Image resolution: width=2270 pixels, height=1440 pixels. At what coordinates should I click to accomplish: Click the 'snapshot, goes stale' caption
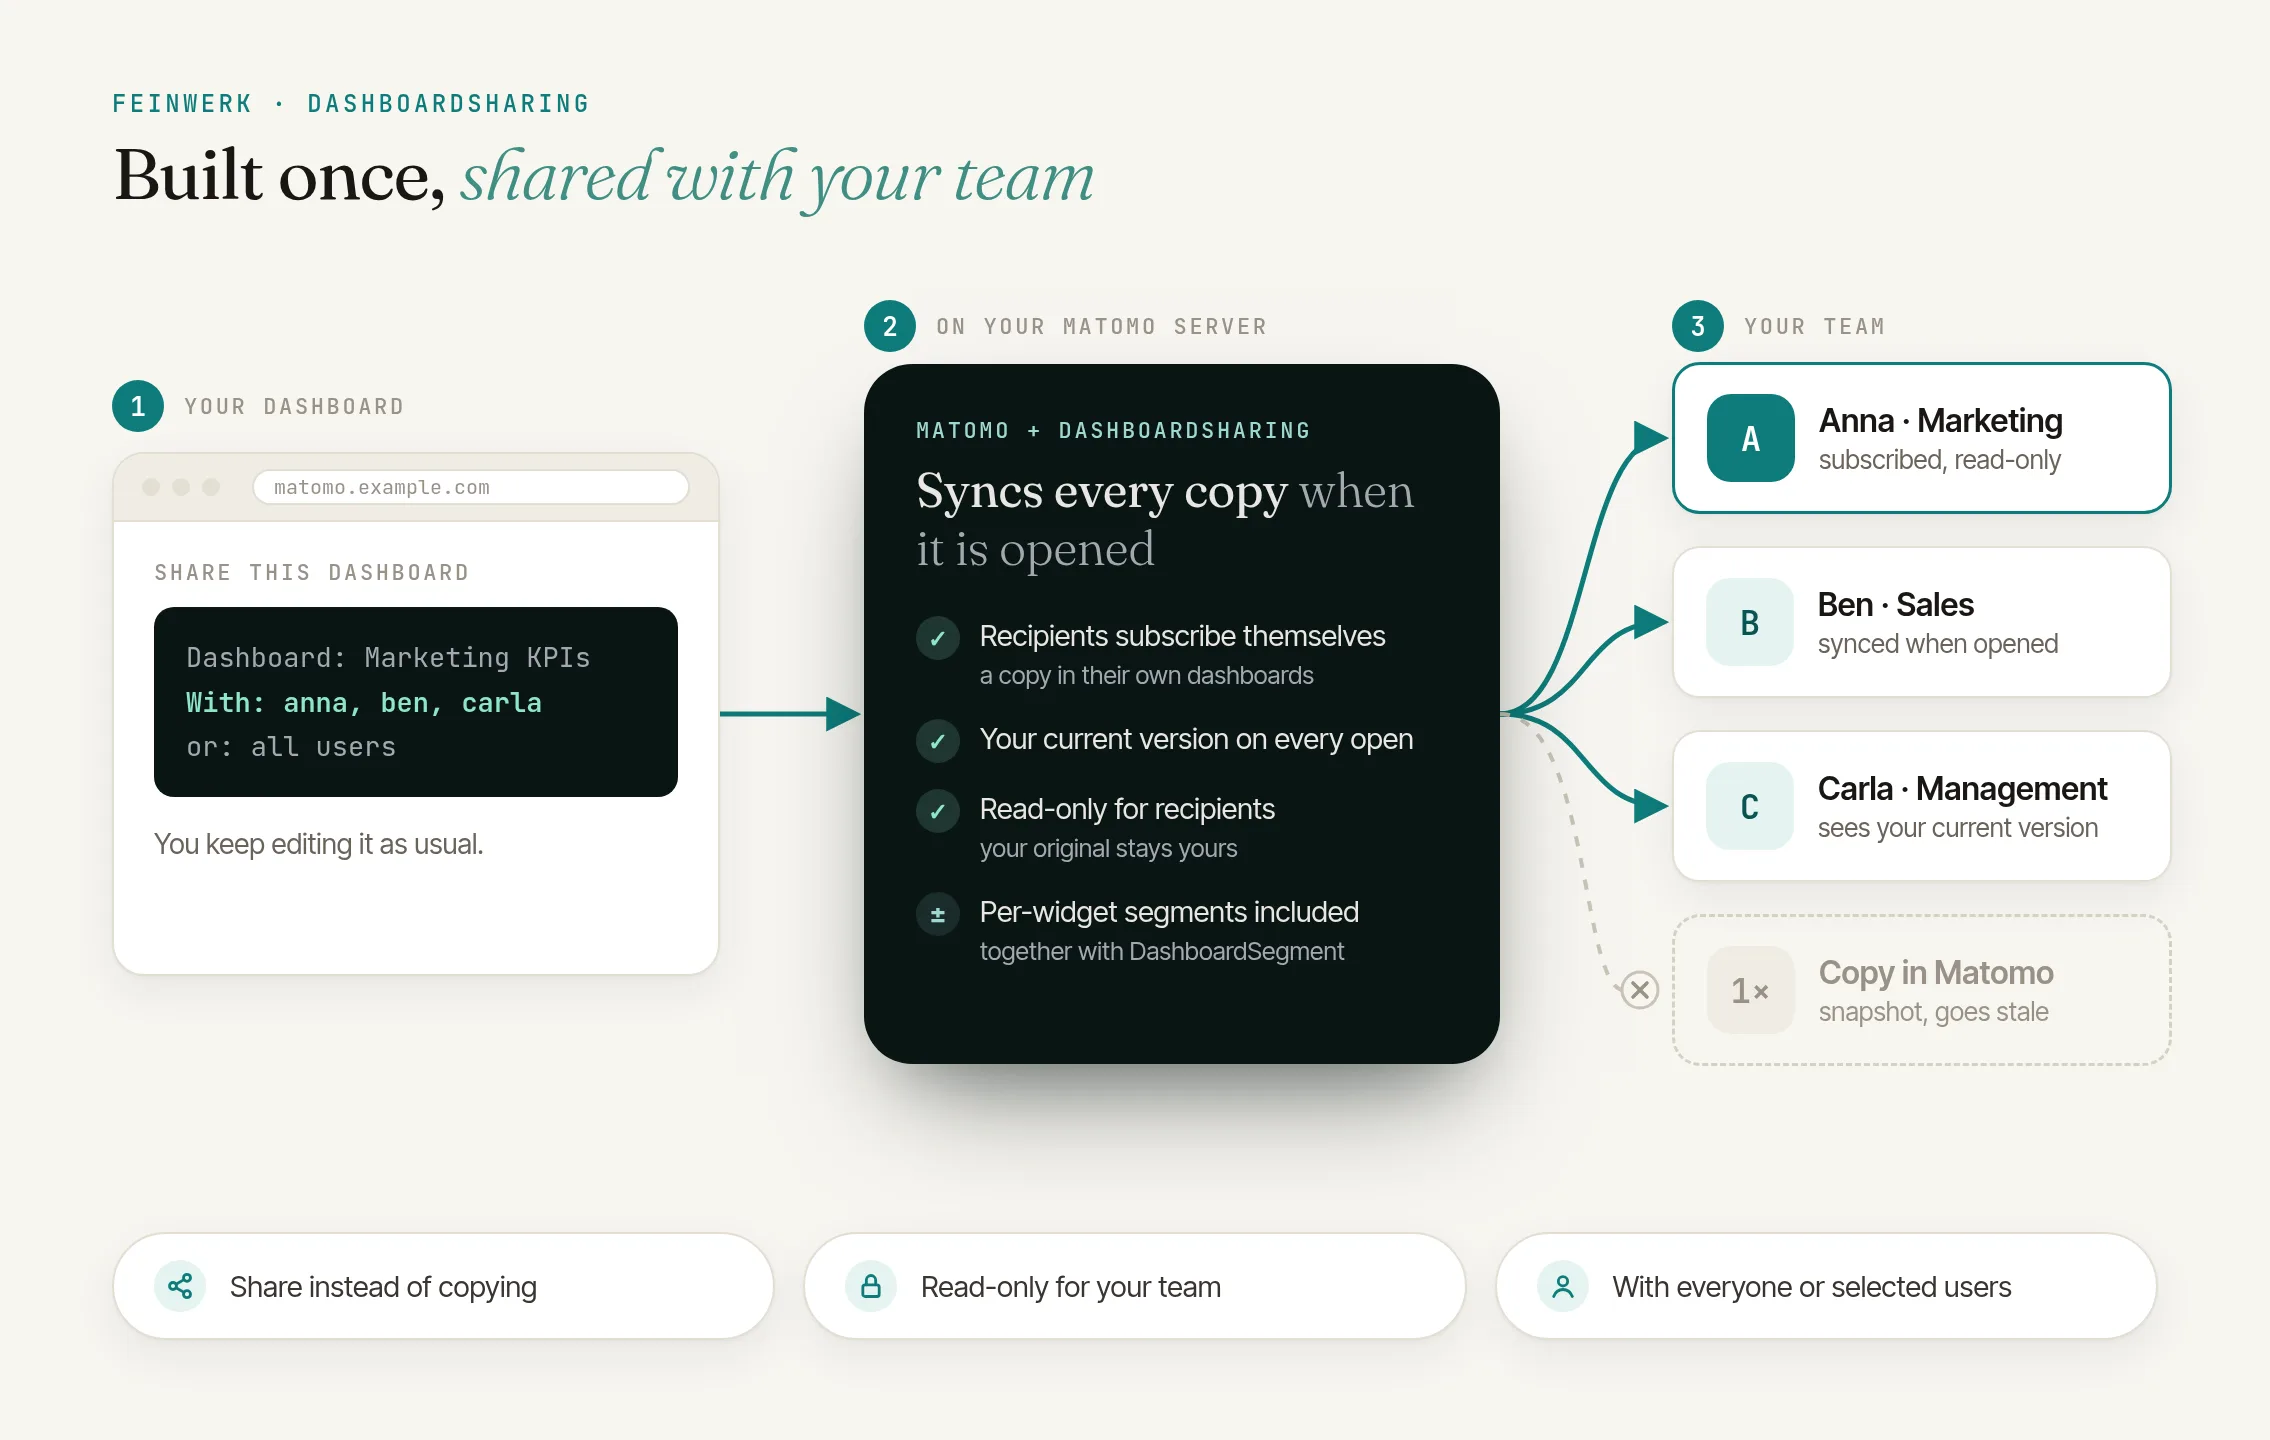[1934, 1012]
